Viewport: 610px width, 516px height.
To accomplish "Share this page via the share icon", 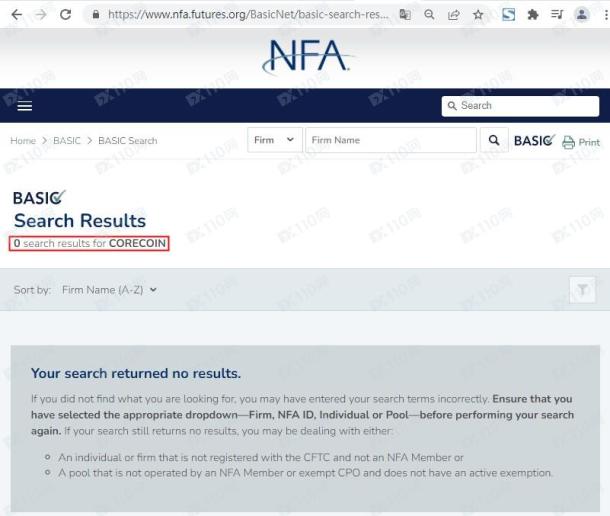I will tap(454, 15).
